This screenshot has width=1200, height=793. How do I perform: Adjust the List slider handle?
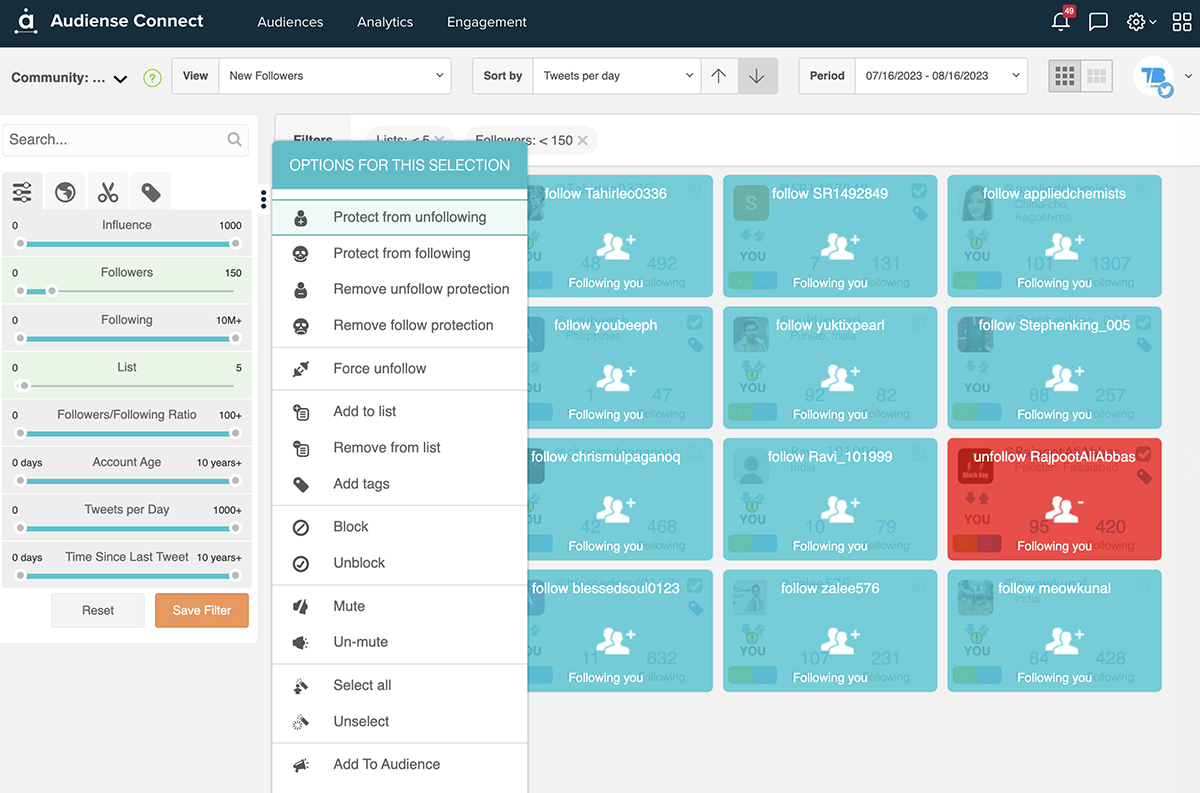coord(24,386)
